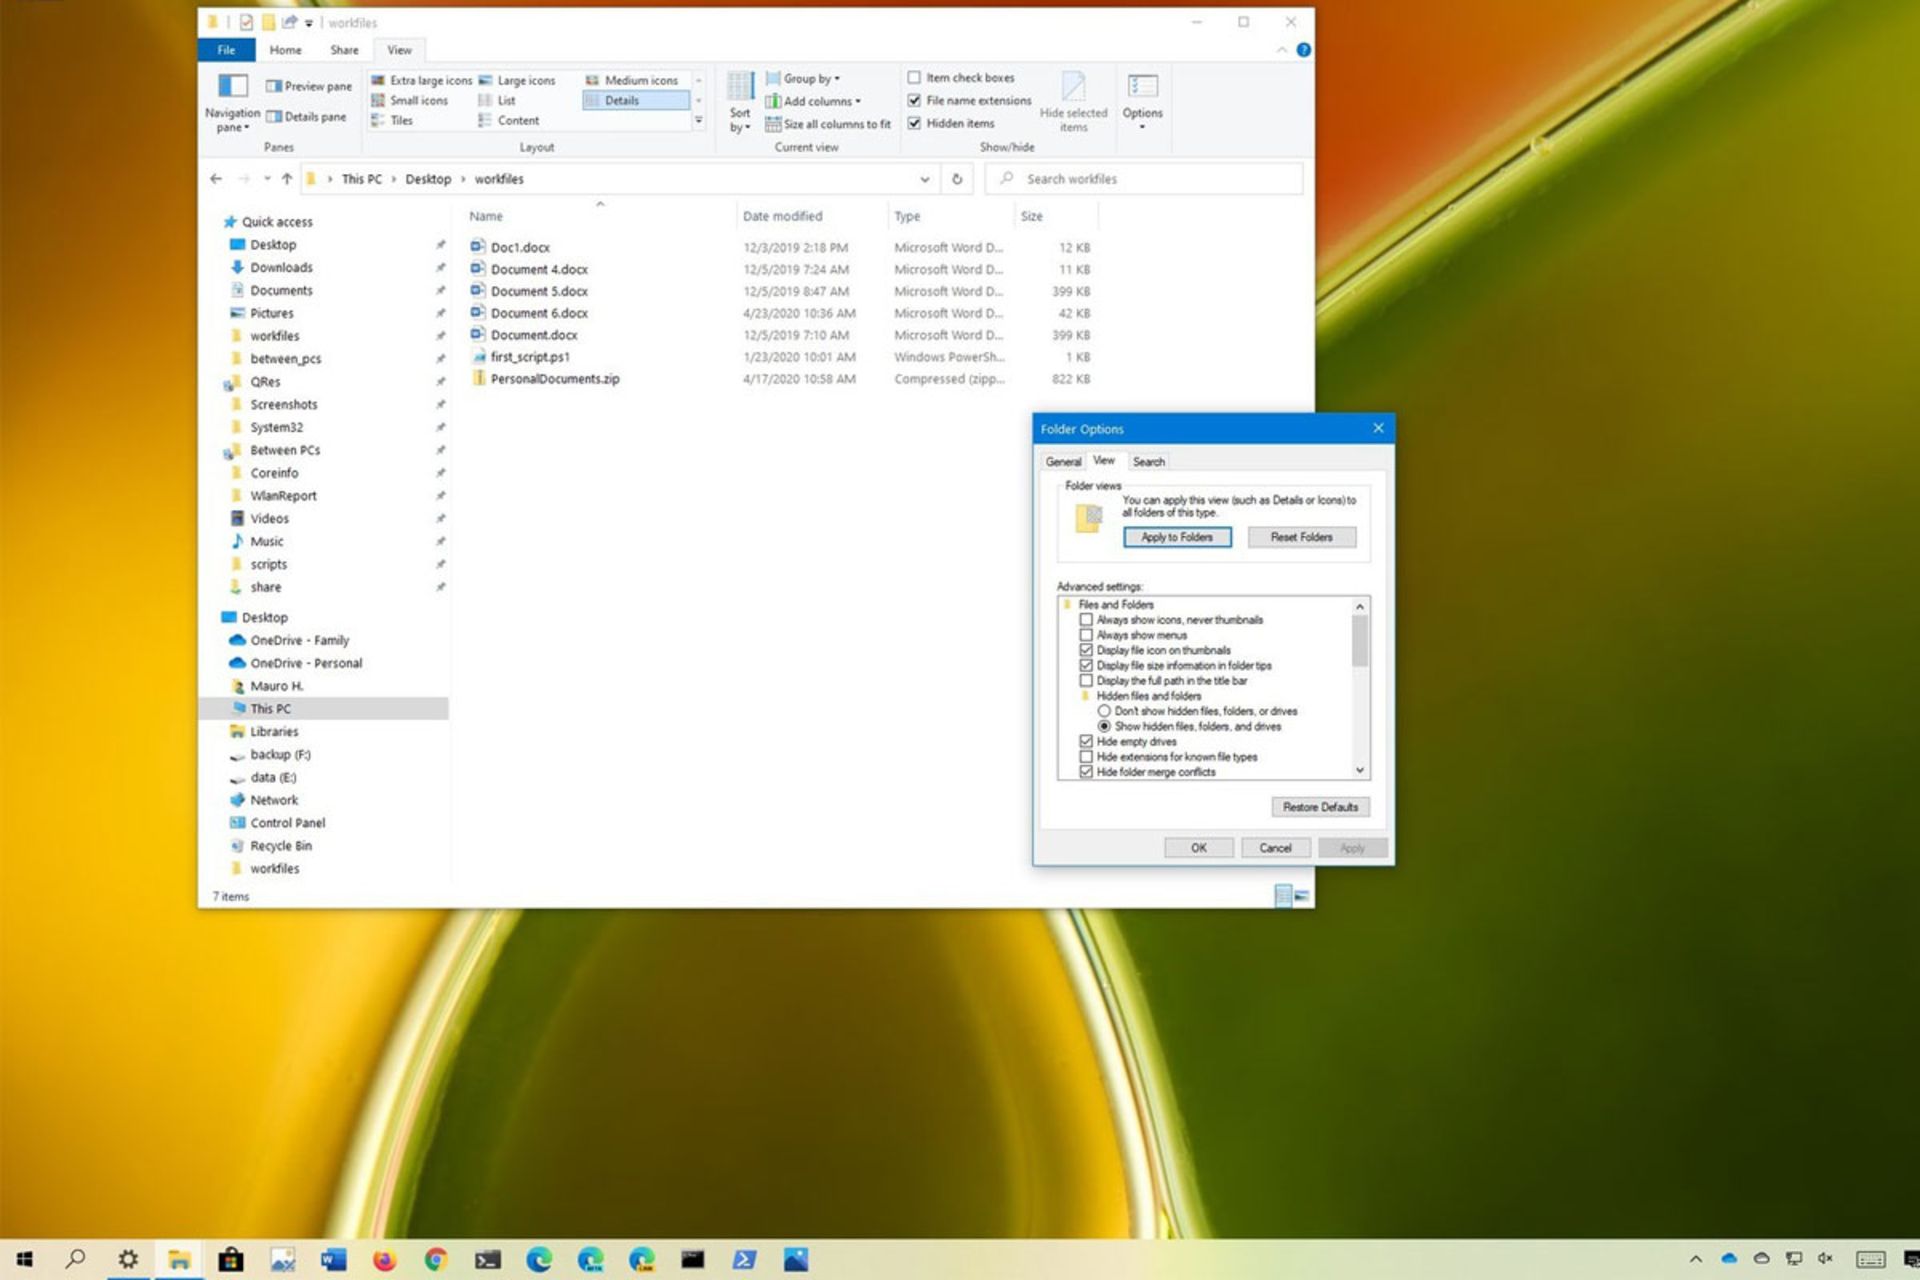Click the Options icon in ribbon
This screenshot has width=1920, height=1280.
point(1142,88)
